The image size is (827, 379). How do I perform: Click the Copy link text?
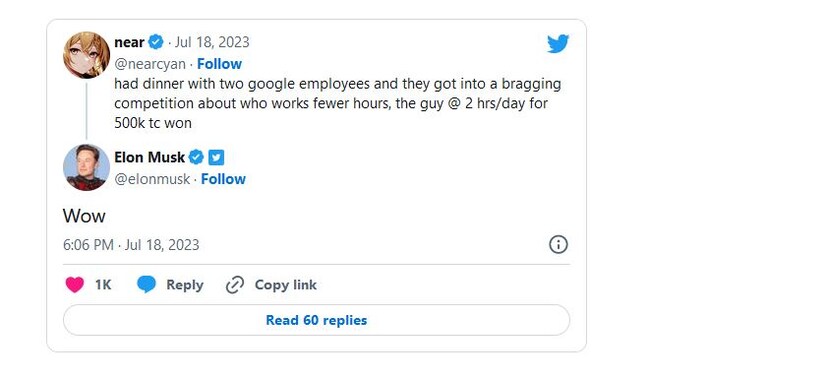click(x=285, y=285)
